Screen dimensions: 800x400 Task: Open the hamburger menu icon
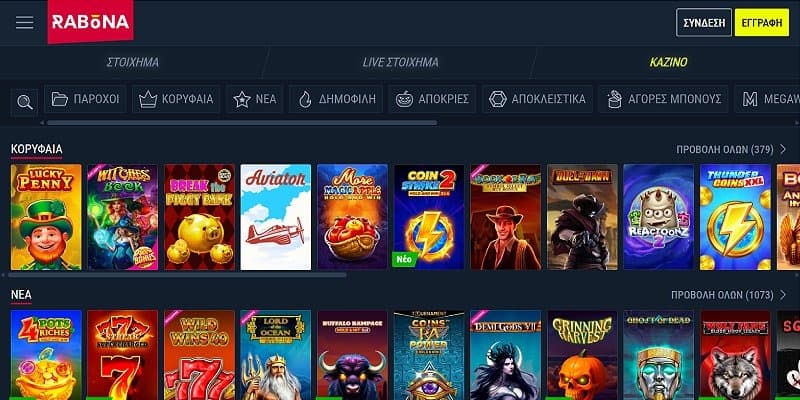24,22
